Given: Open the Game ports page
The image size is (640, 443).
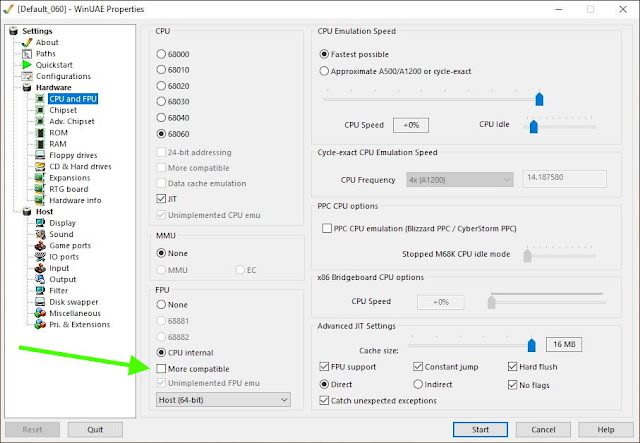Looking at the screenshot, I should click(x=70, y=246).
